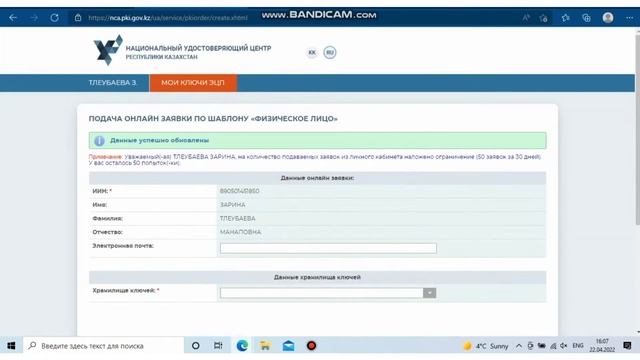Click the info icon in green notice
The image size is (640, 360).
99,141
